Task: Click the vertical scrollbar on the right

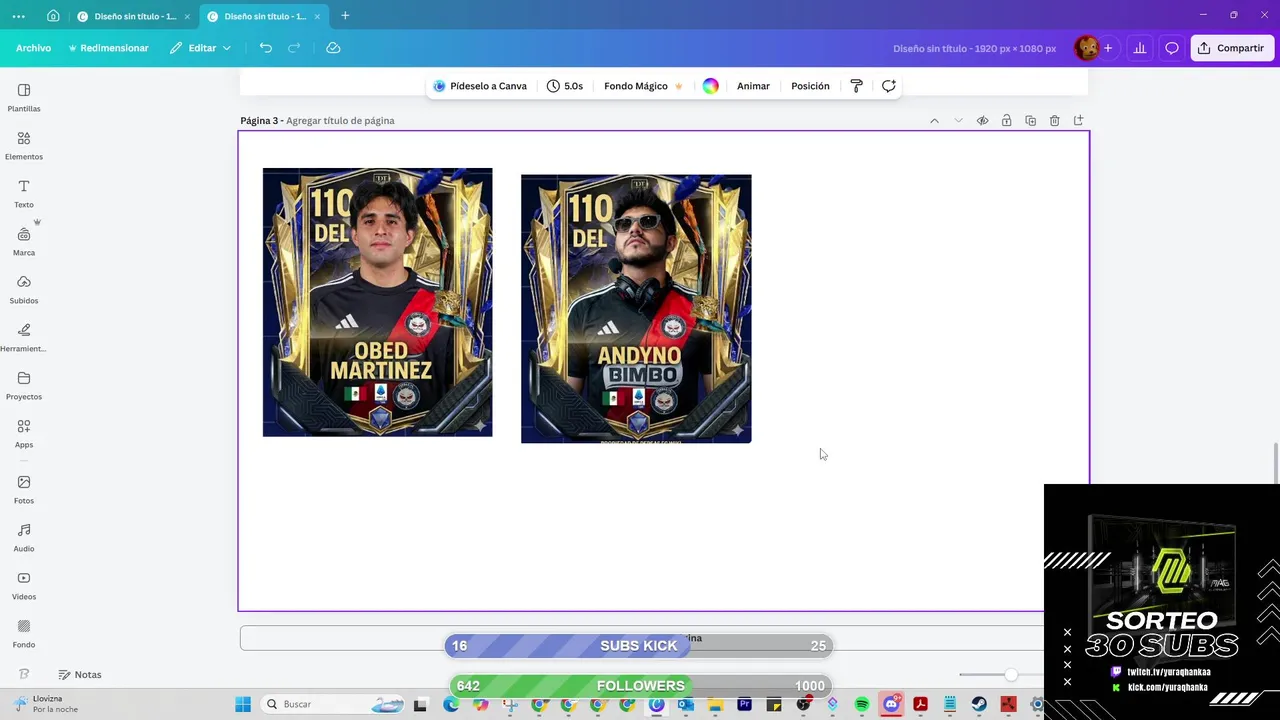Action: 1275,461
